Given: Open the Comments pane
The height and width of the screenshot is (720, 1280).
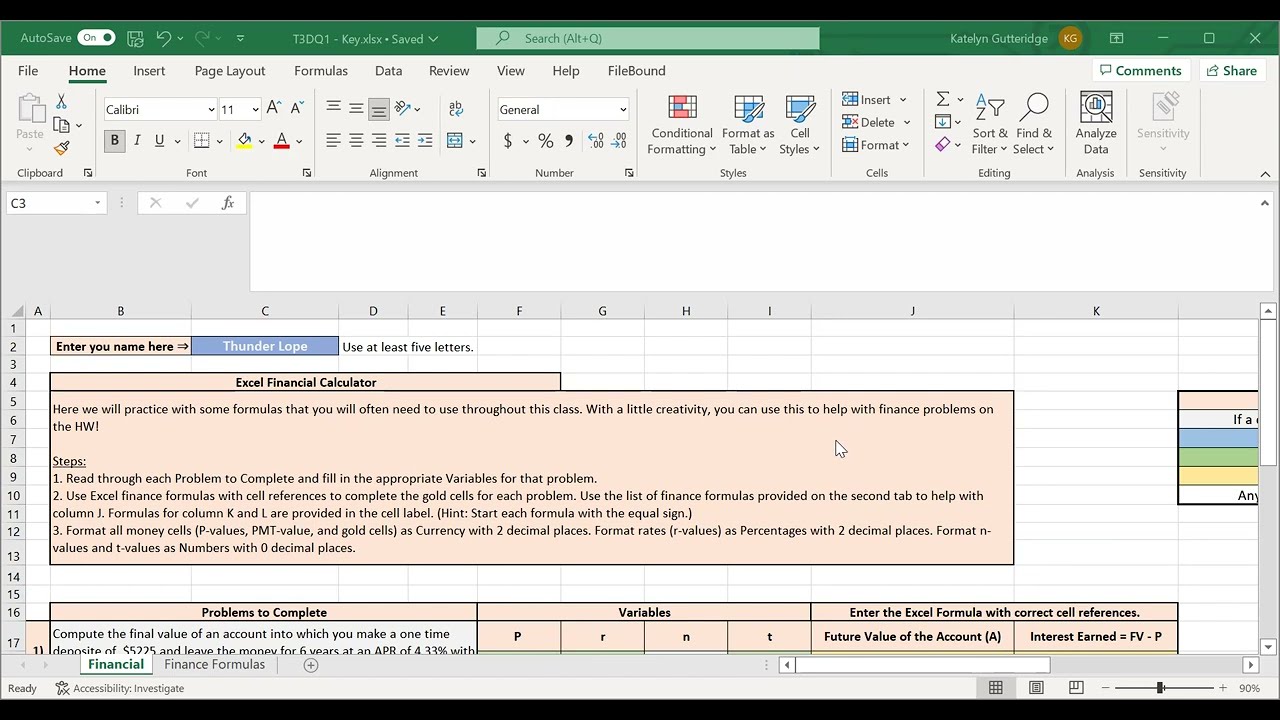Looking at the screenshot, I should [1140, 71].
